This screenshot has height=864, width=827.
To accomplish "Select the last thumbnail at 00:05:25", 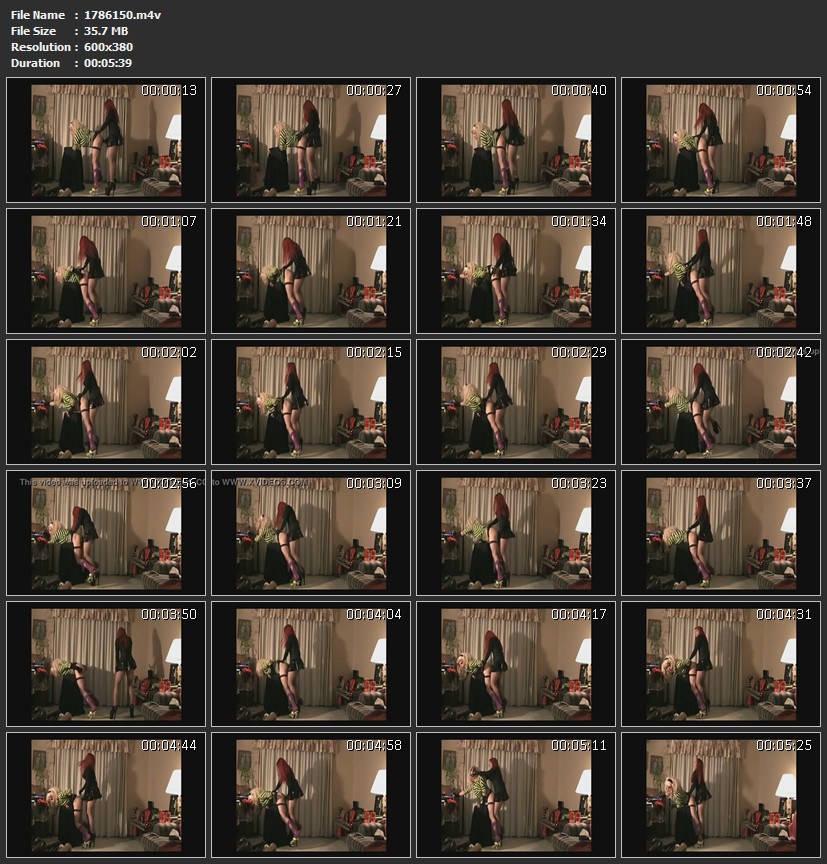I will tap(721, 794).
